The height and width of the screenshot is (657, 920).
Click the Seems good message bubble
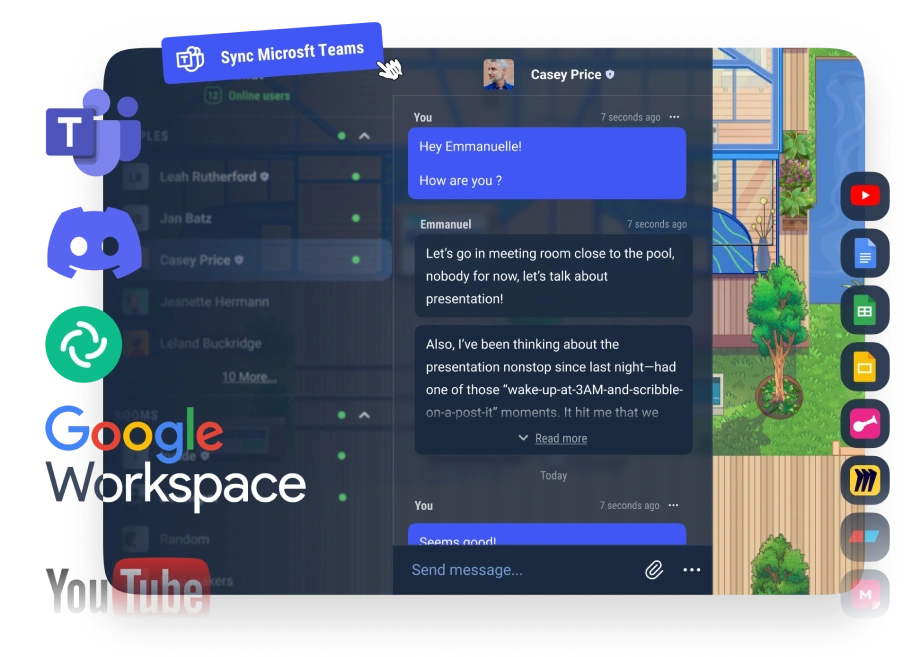[547, 534]
